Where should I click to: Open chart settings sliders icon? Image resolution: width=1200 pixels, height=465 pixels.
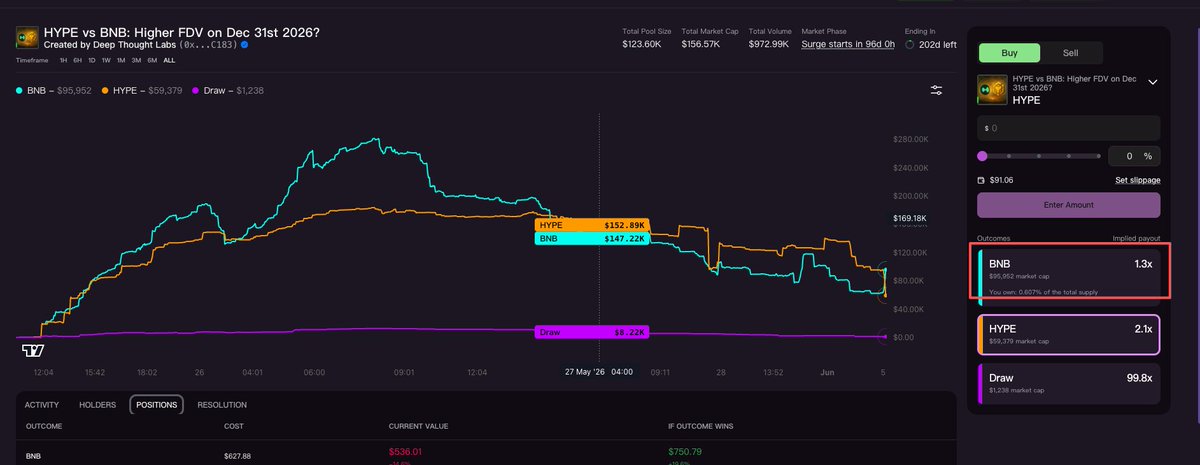click(x=936, y=90)
